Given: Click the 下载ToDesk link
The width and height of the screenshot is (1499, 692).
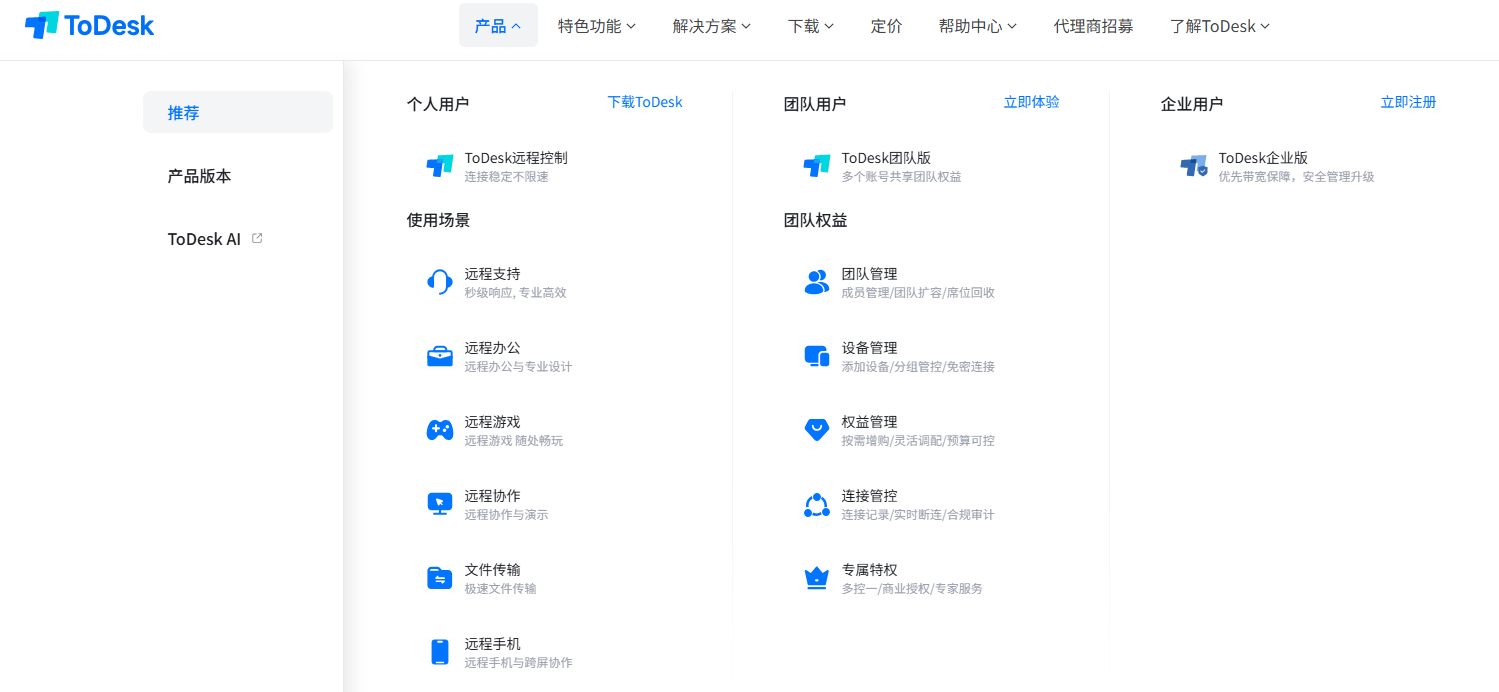Looking at the screenshot, I should point(645,102).
